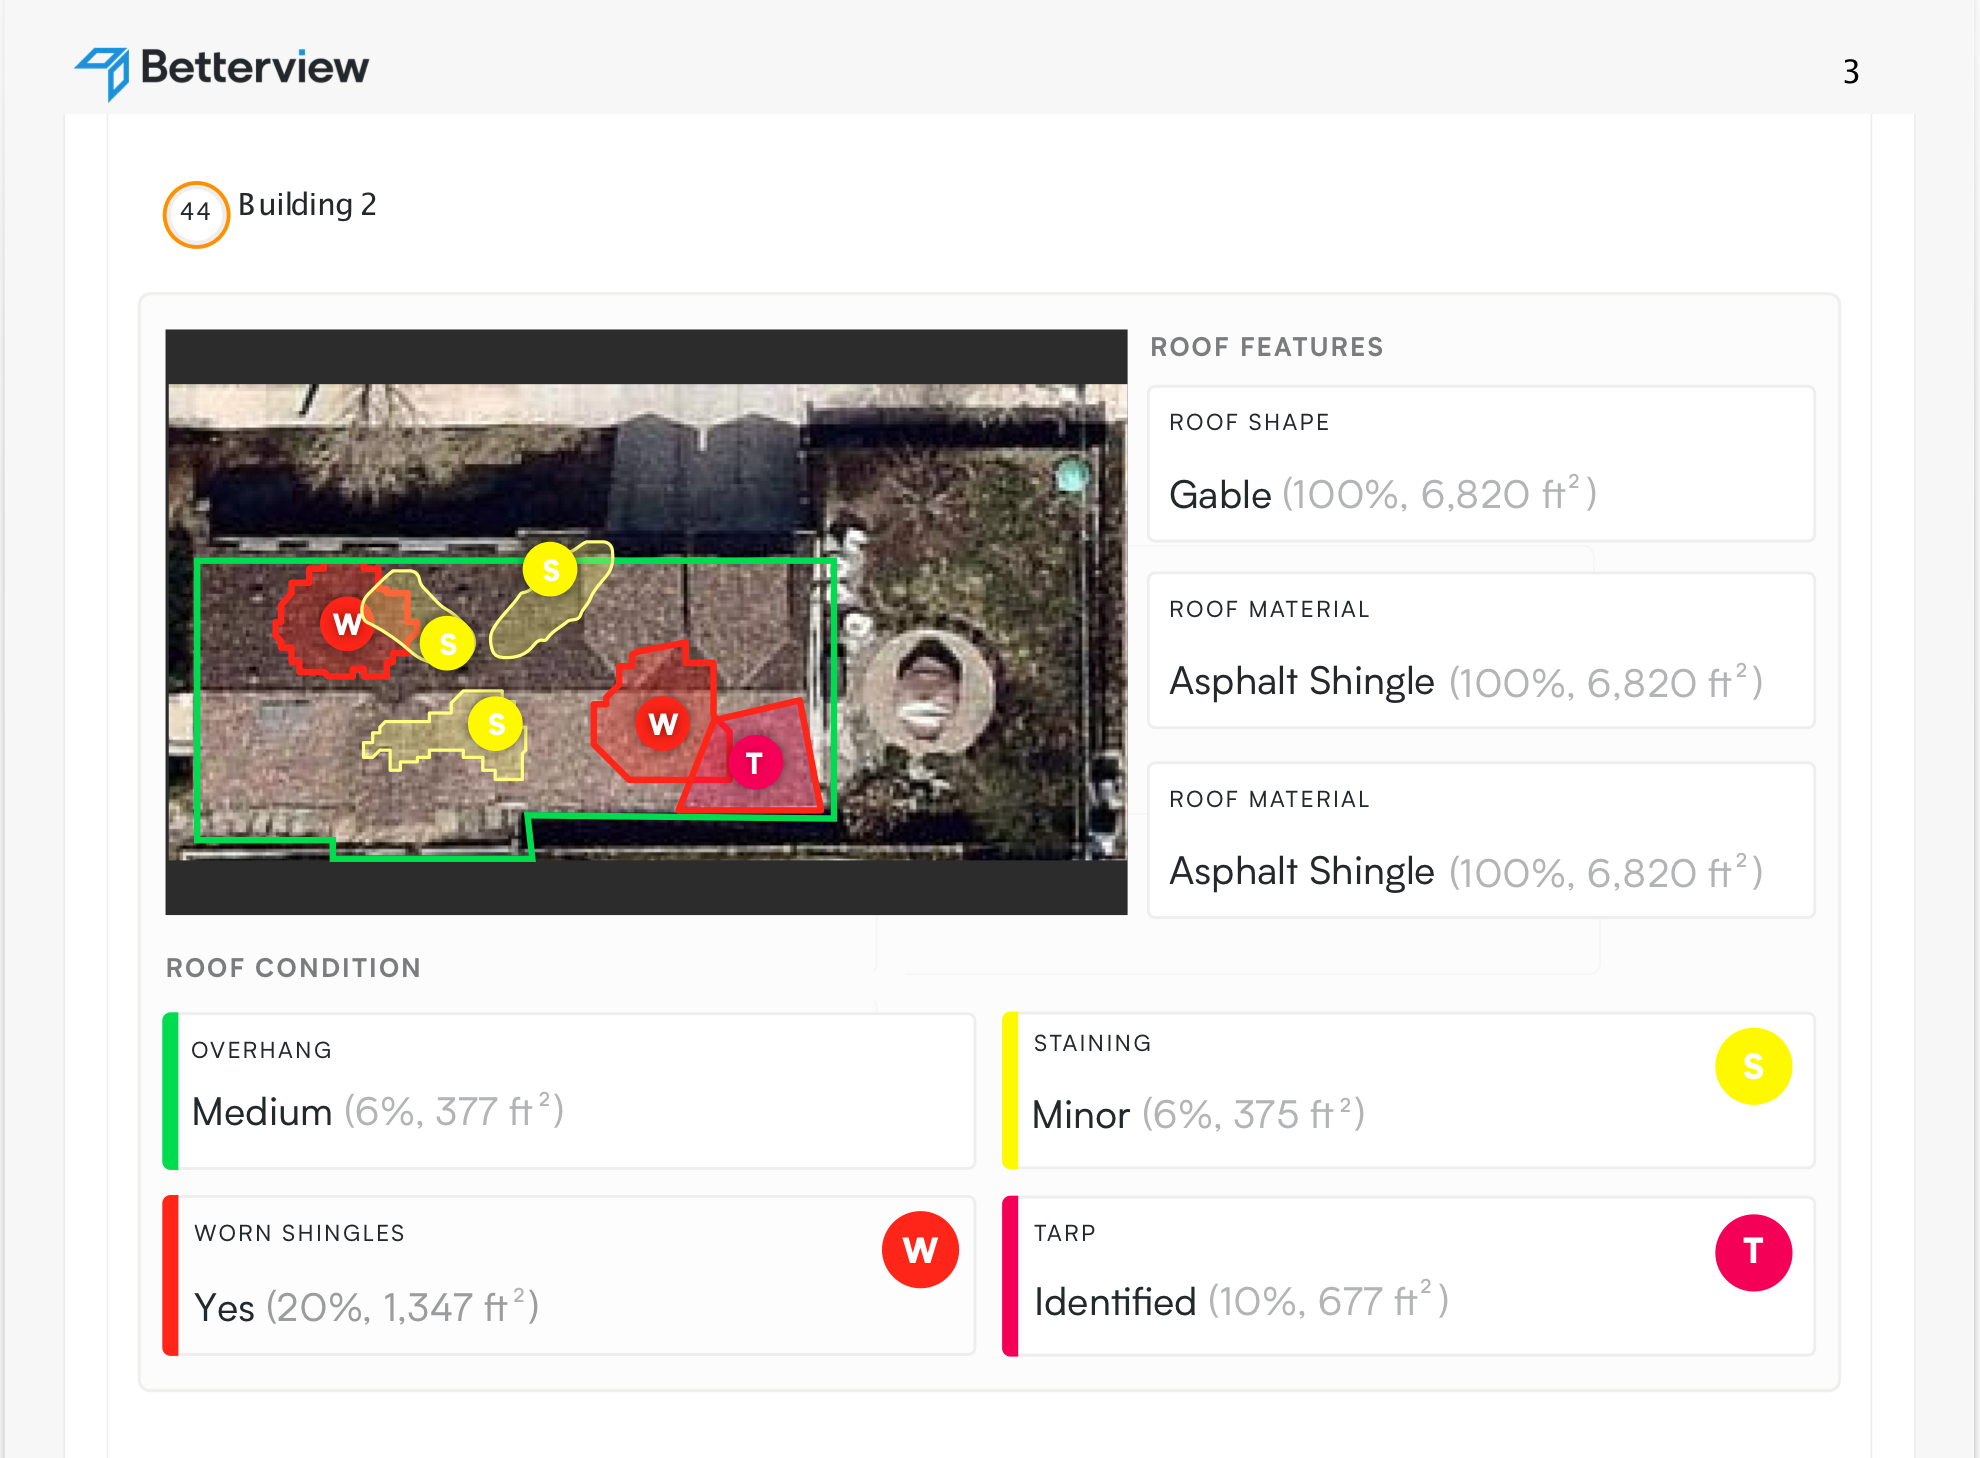Select the Overhang Medium condition card

[569, 1091]
